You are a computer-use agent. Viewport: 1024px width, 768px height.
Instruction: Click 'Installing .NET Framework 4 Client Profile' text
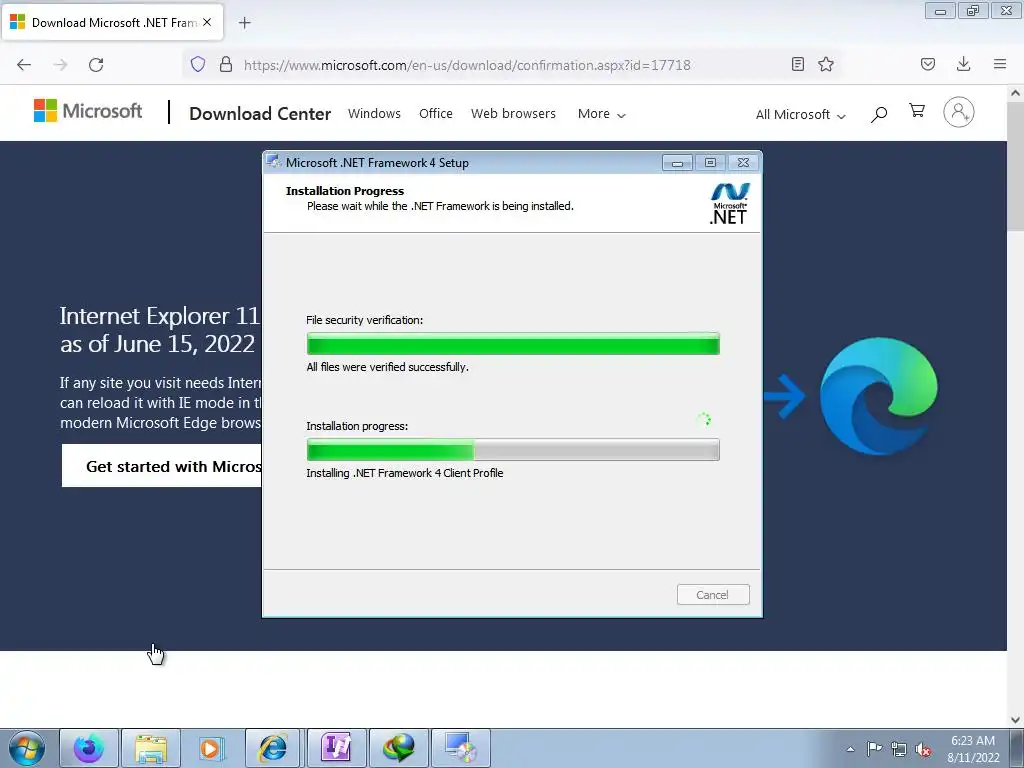tap(405, 473)
